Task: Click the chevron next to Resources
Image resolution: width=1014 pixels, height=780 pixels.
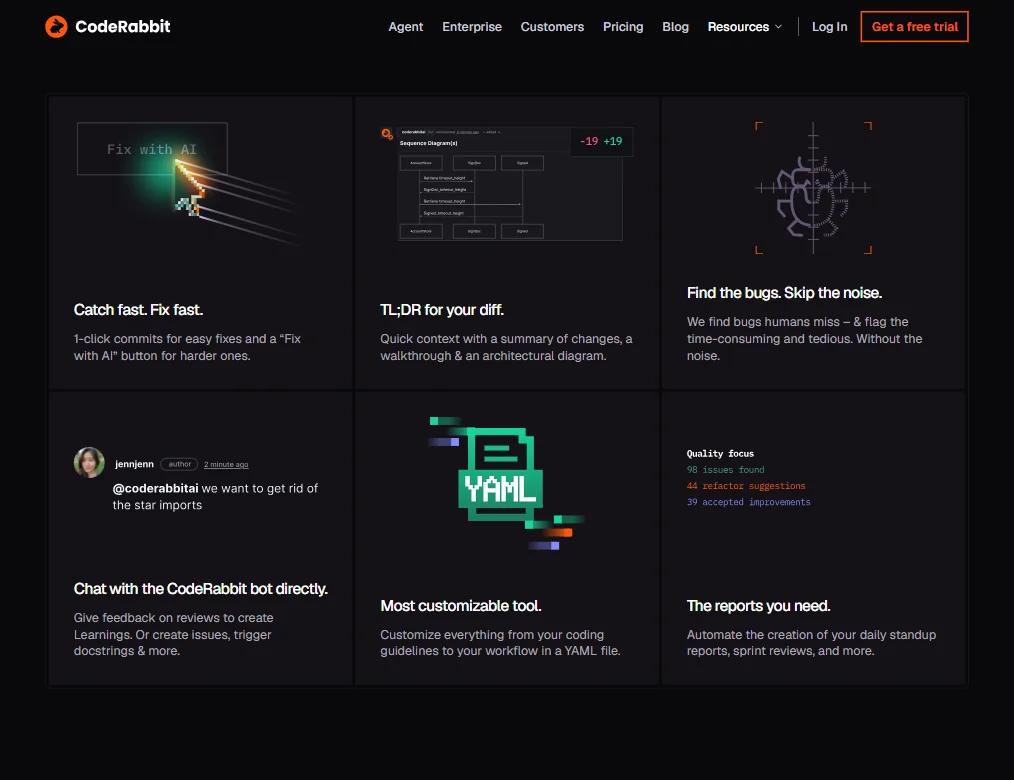Action: tap(778, 27)
